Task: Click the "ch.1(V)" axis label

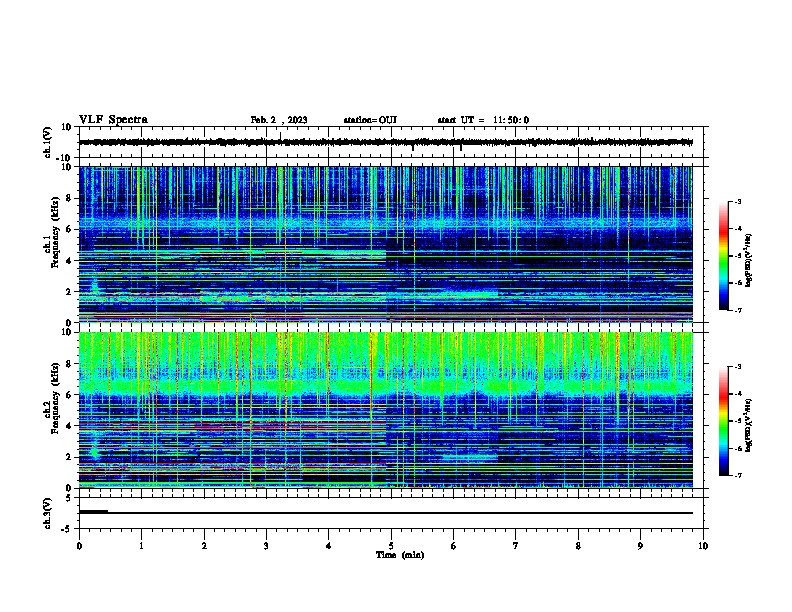Action: pyautogui.click(x=47, y=142)
